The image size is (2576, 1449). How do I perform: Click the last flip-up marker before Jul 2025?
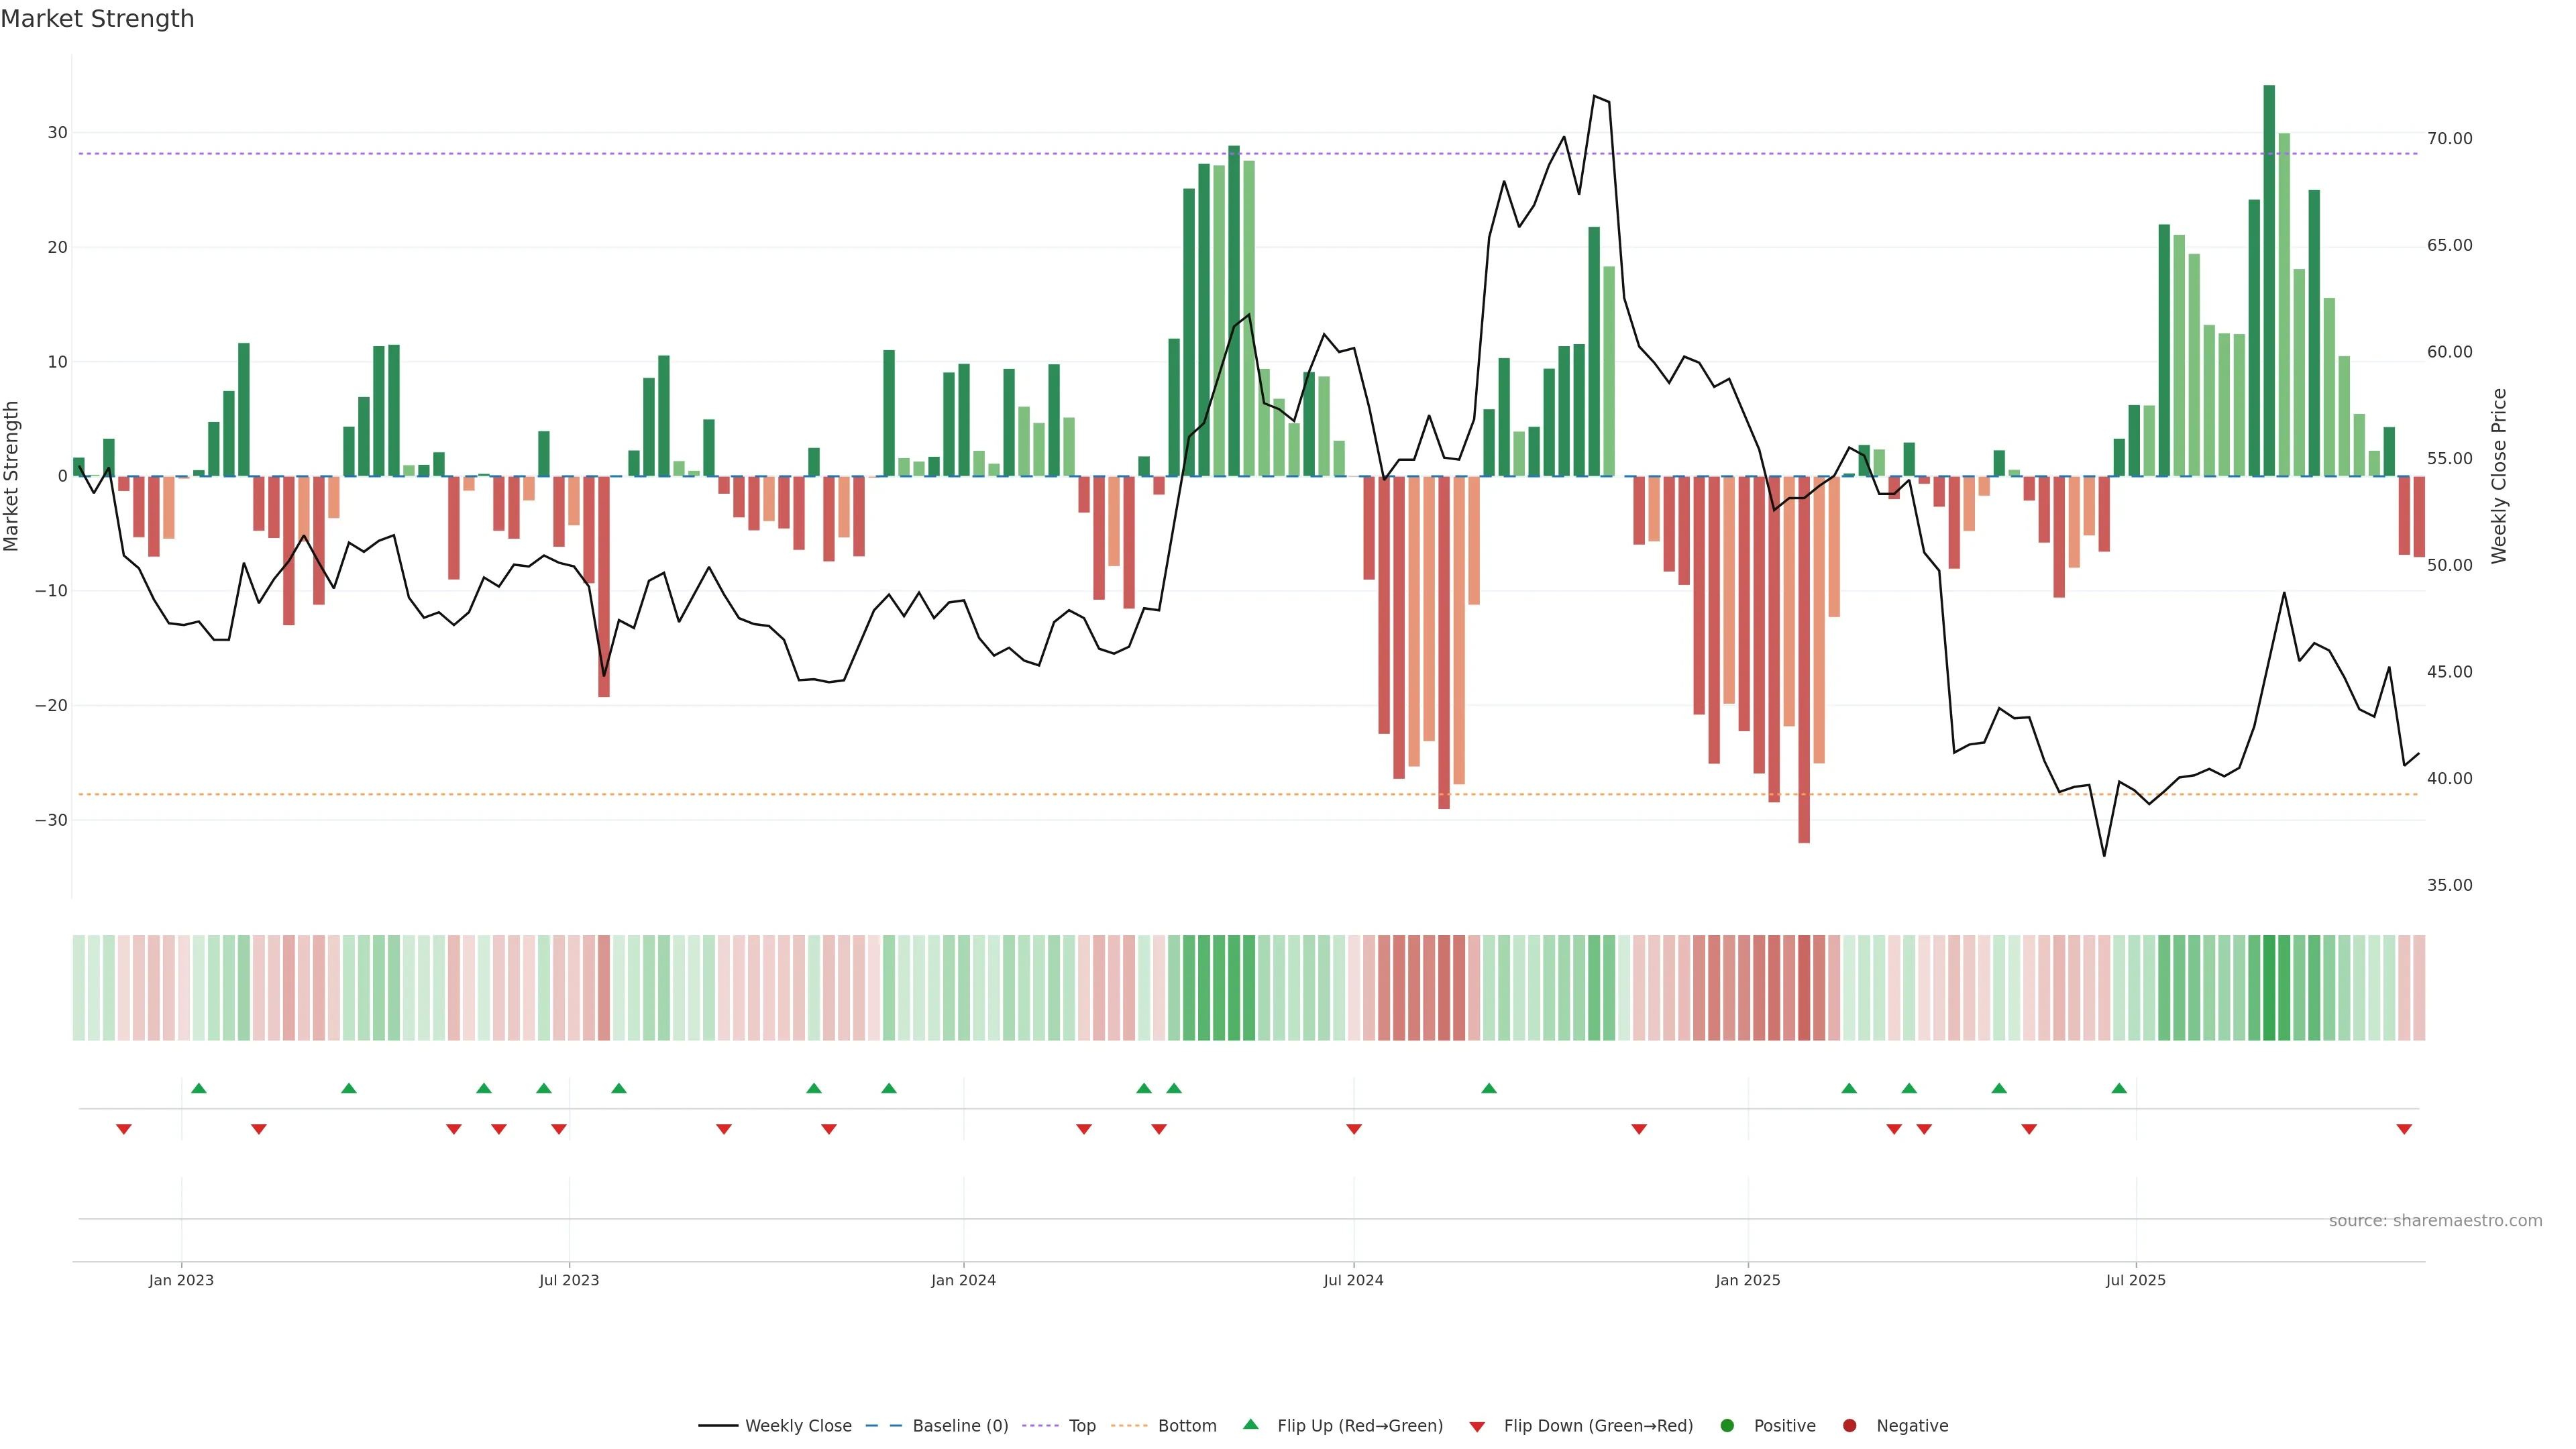click(x=2119, y=1088)
